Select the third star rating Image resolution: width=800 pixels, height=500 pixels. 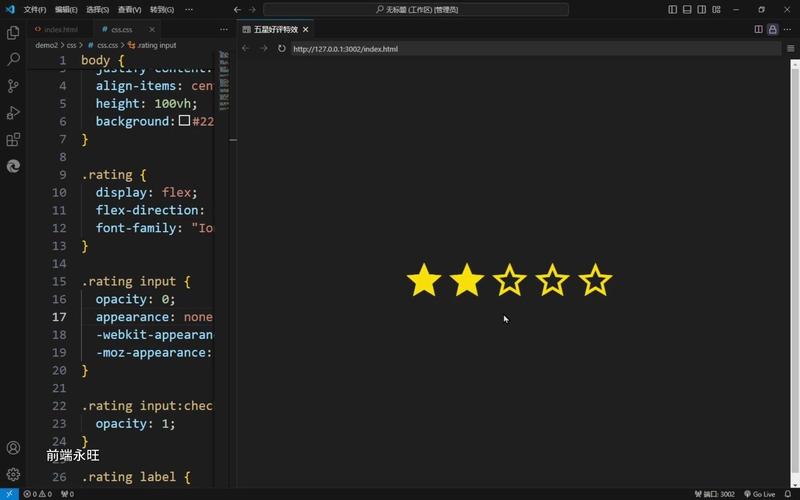click(x=510, y=281)
